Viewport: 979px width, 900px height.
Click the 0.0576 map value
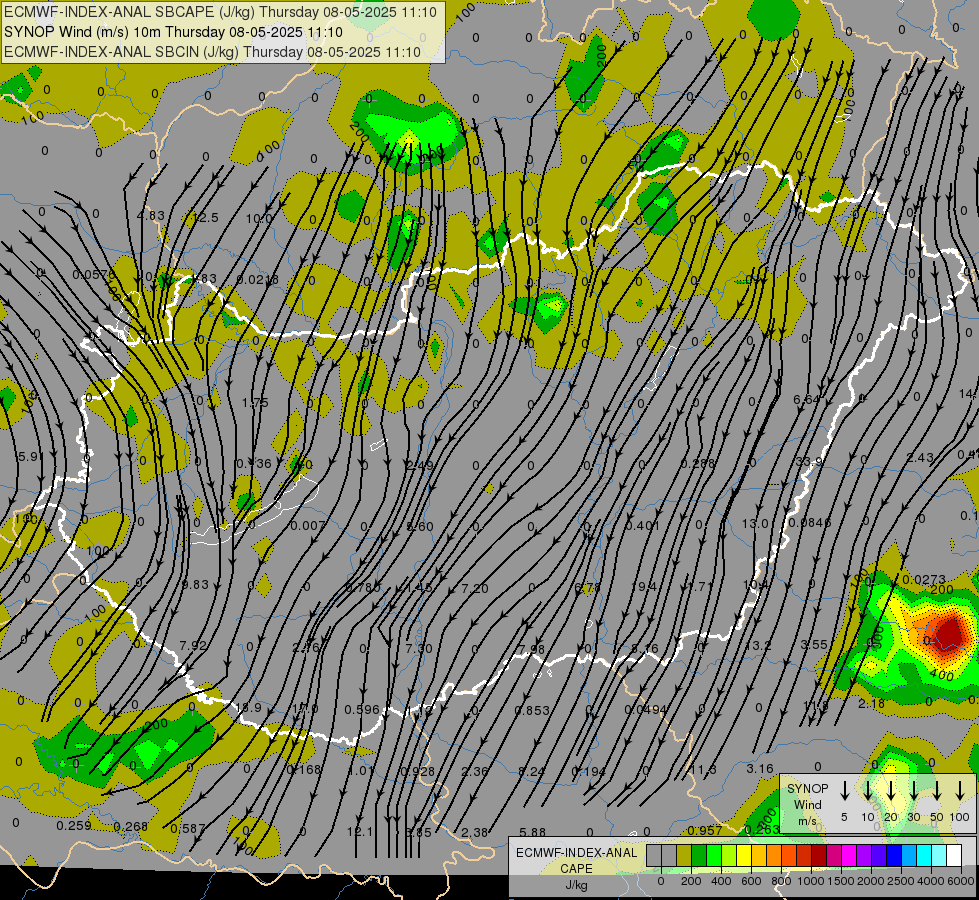point(94,274)
